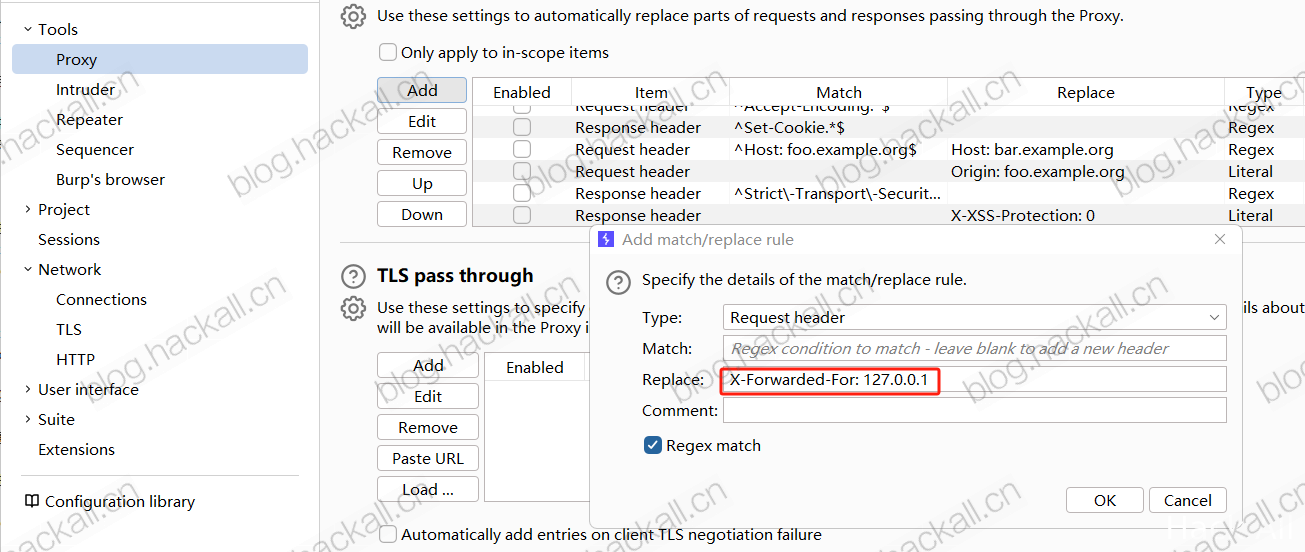
Task: Expand the User interface section
Action: click(x=27, y=390)
